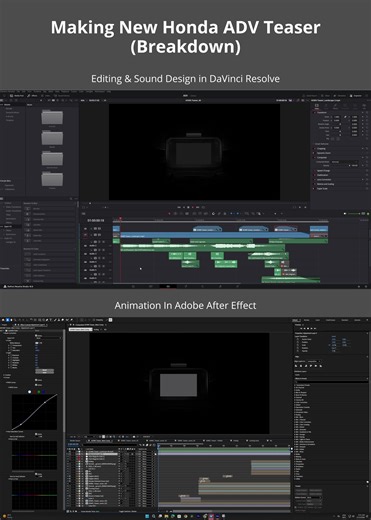The width and height of the screenshot is (371, 520).
Task: Open the Windows Start button
Action: coord(147,516)
